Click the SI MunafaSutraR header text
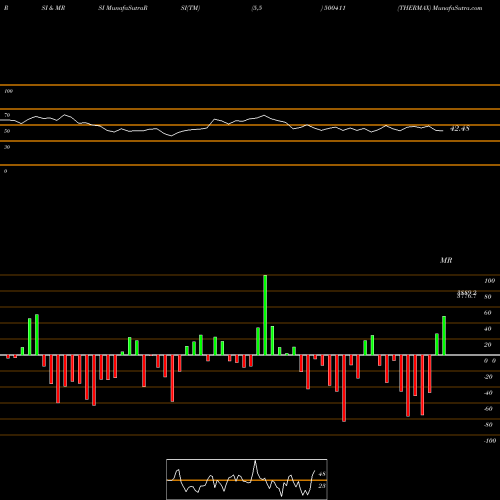The height and width of the screenshot is (500, 500). coord(123,8)
